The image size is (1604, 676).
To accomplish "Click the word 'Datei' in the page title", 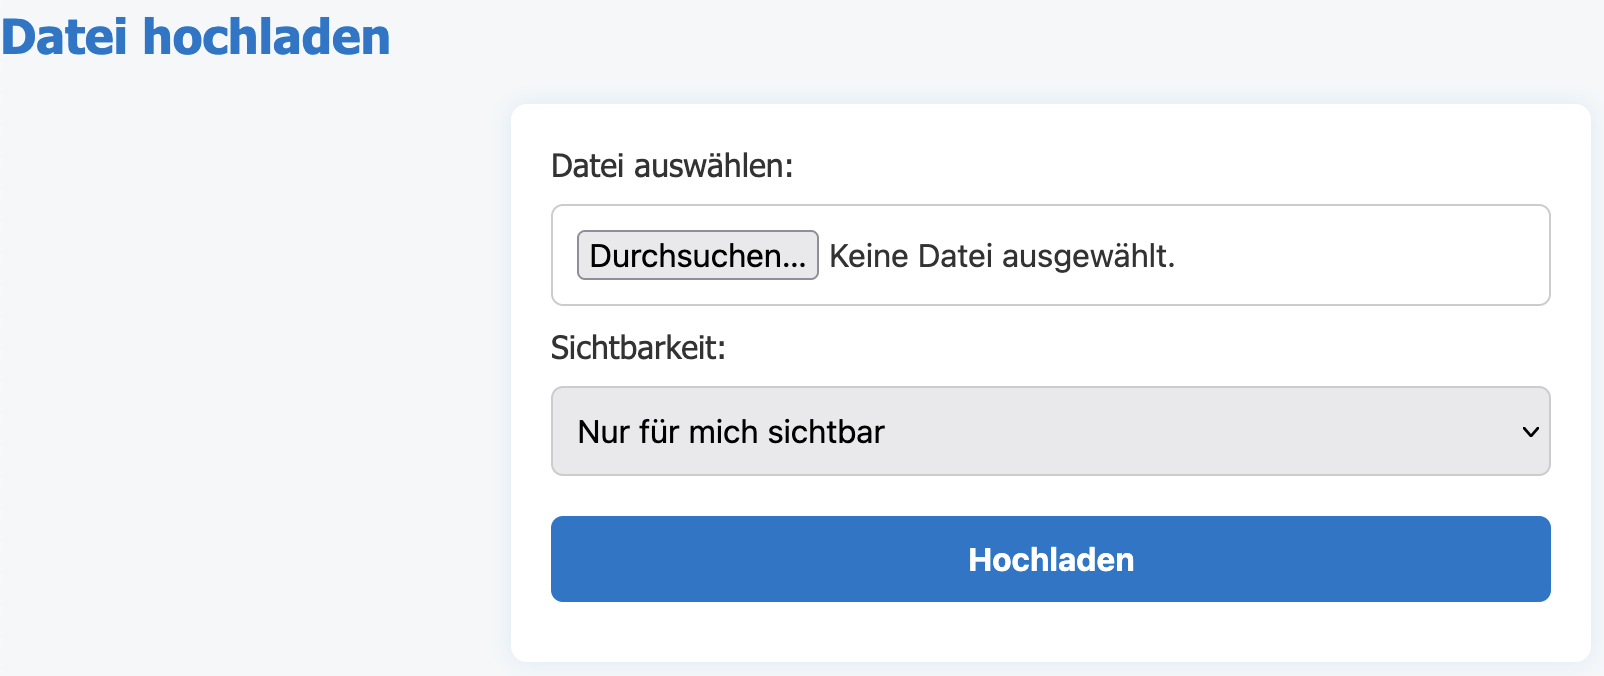I will pos(65,37).
